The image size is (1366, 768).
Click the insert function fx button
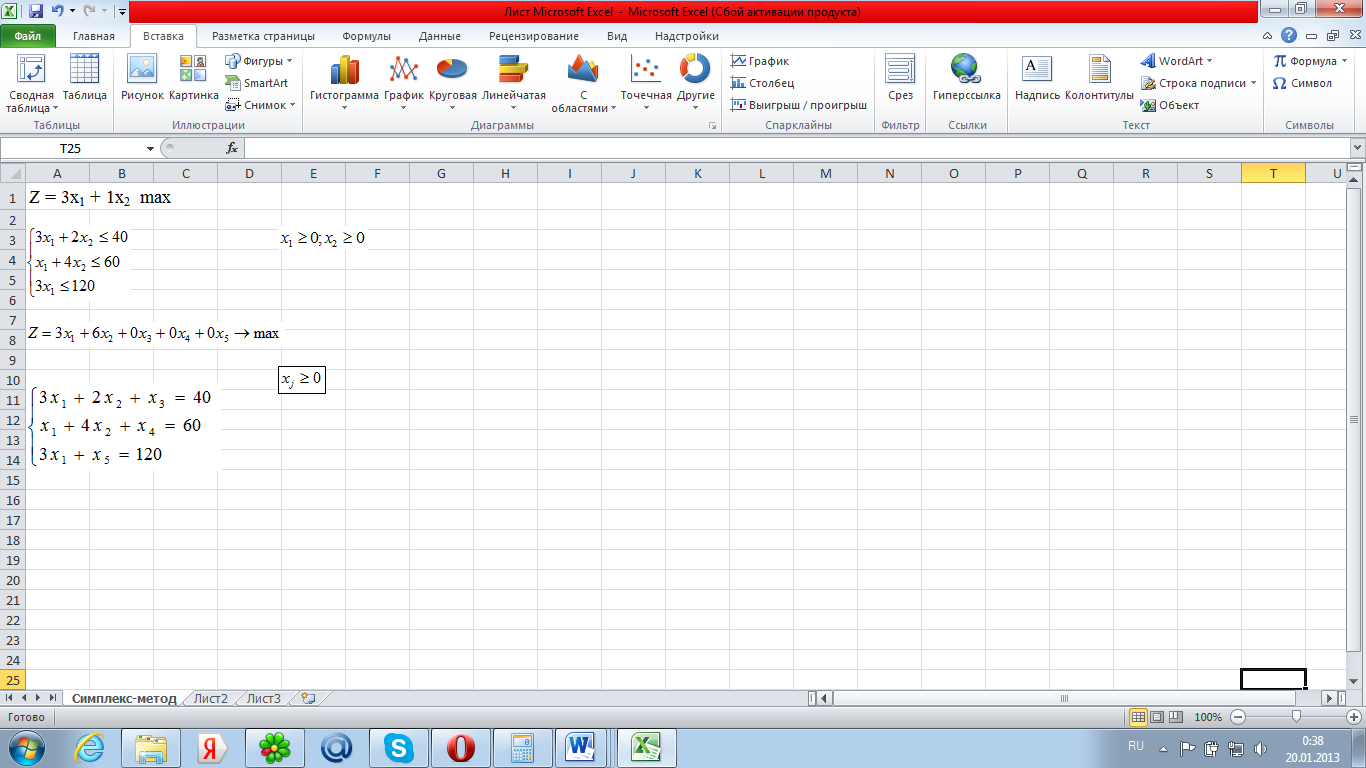coord(232,148)
